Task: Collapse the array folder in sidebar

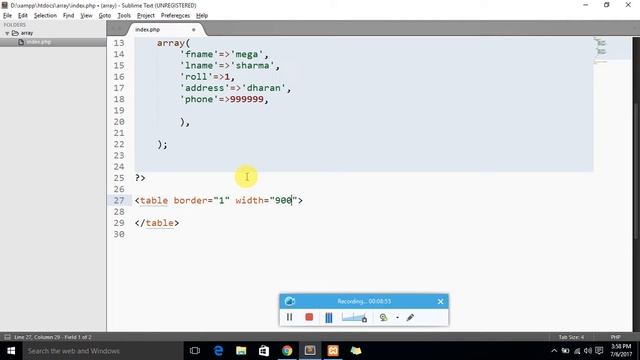Action: [x=7, y=33]
